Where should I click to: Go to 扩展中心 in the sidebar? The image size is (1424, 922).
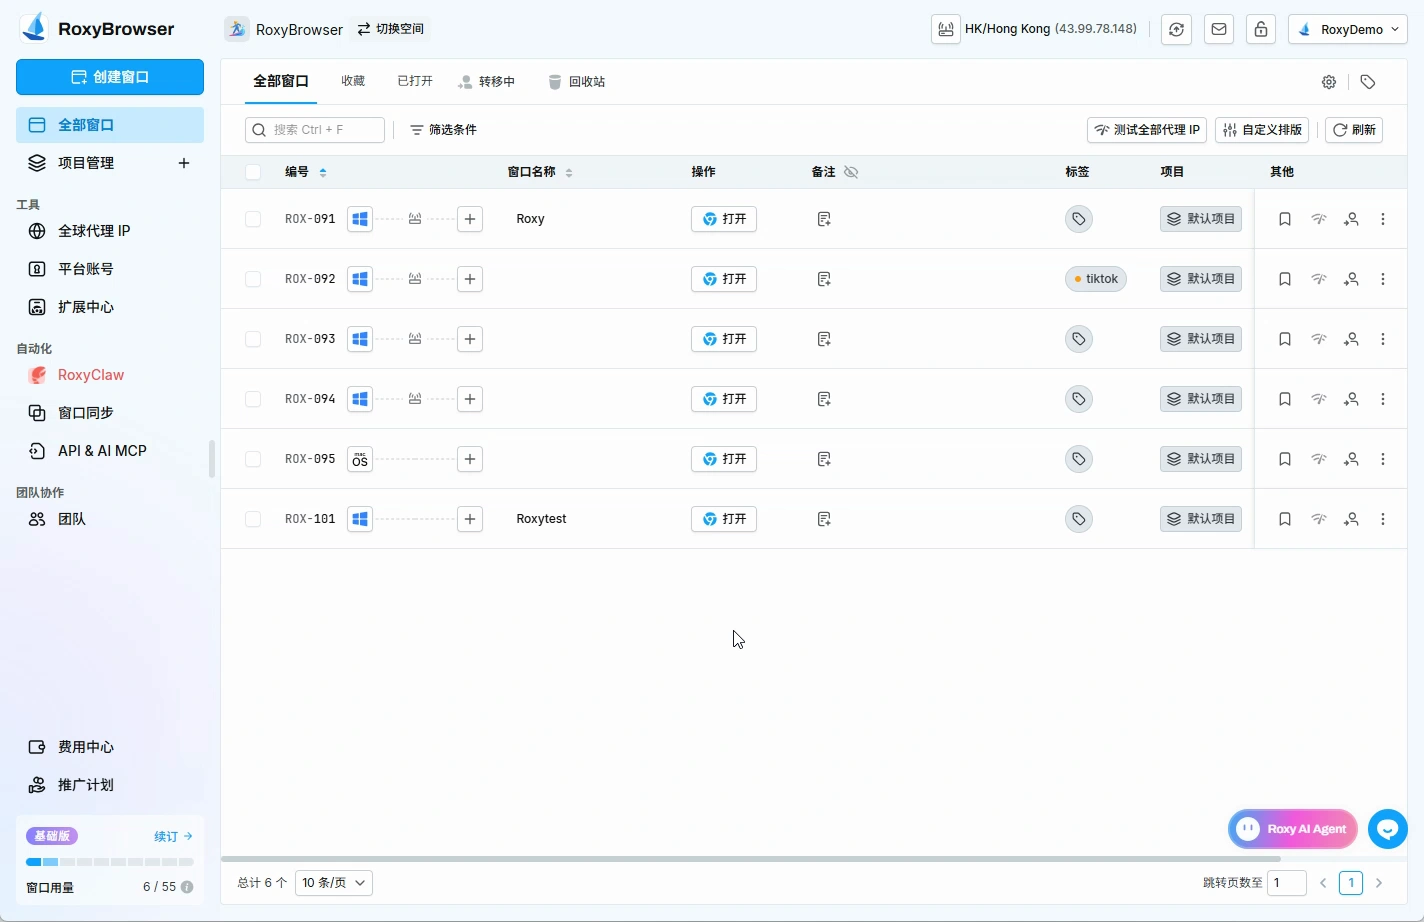click(110, 307)
